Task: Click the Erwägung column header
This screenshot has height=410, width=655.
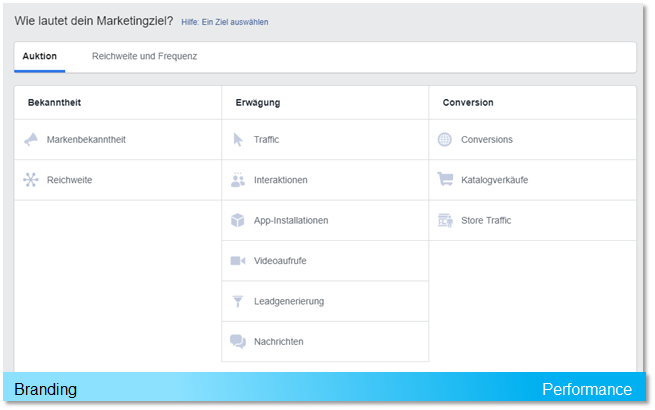Action: tap(258, 103)
